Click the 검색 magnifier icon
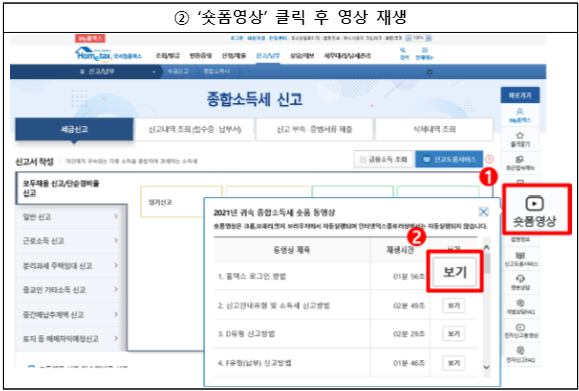The height and width of the screenshot is (391, 579). click(404, 53)
